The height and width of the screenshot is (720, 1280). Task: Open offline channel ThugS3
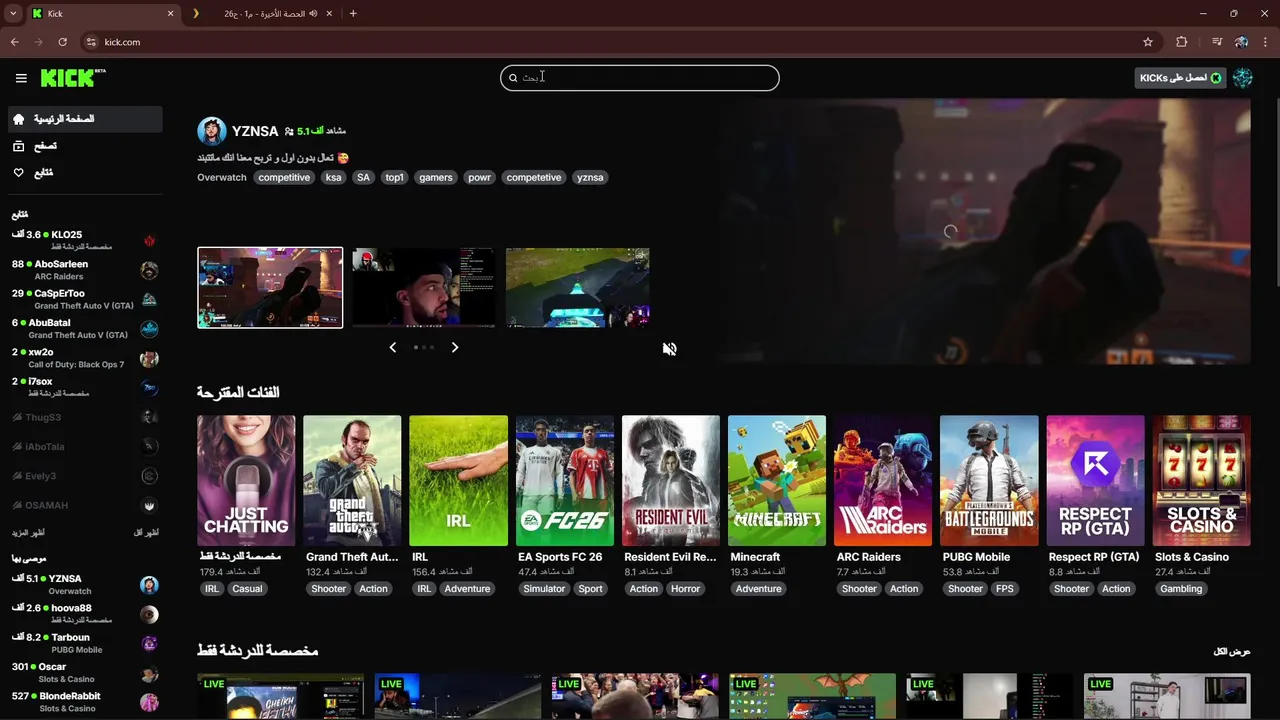[x=85, y=417]
